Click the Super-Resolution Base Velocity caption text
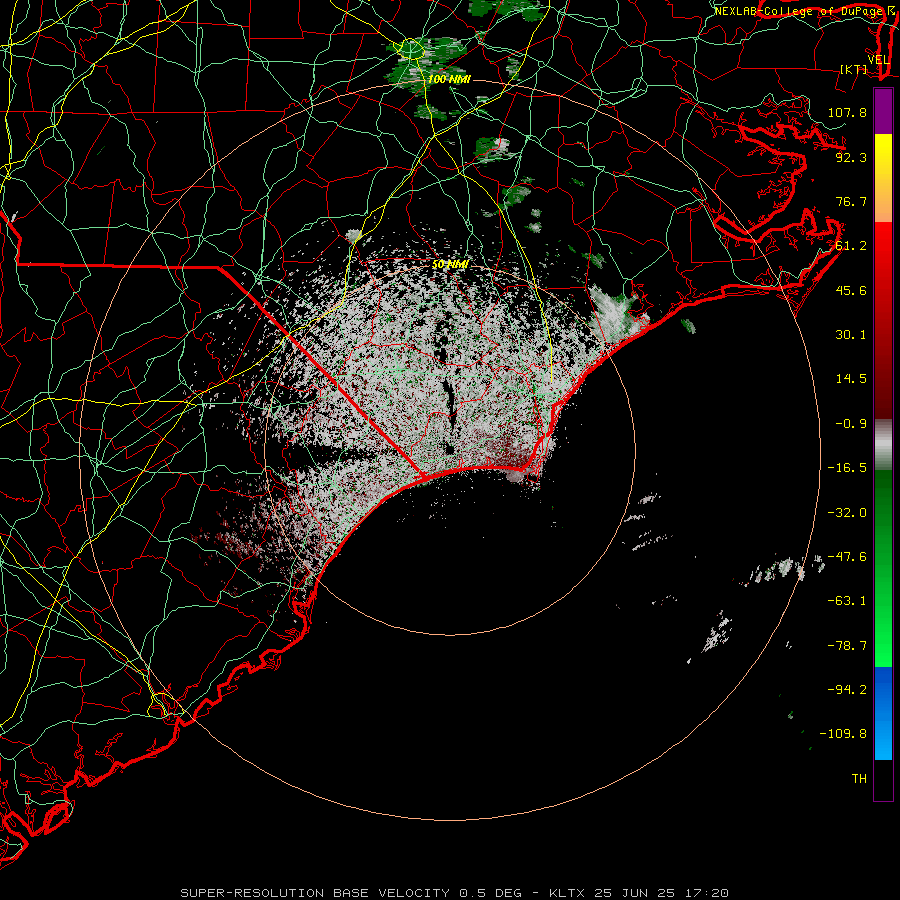The height and width of the screenshot is (900, 900). pos(455,893)
